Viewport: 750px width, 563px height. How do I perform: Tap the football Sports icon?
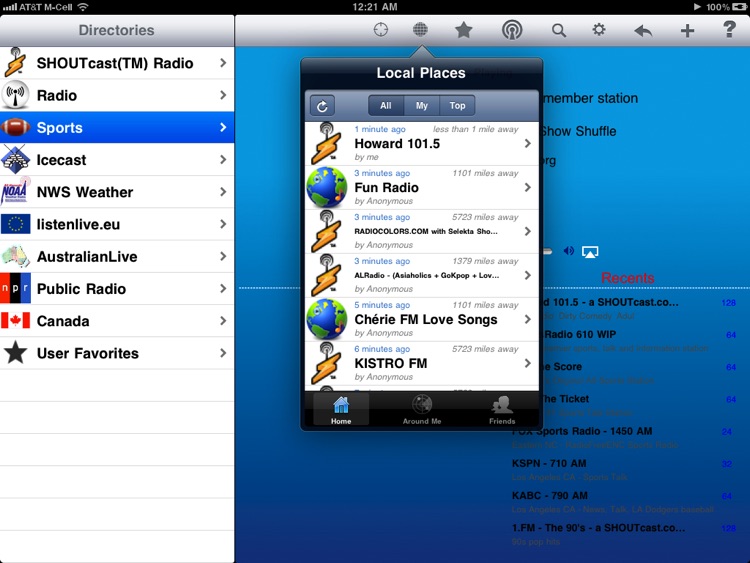(15, 127)
